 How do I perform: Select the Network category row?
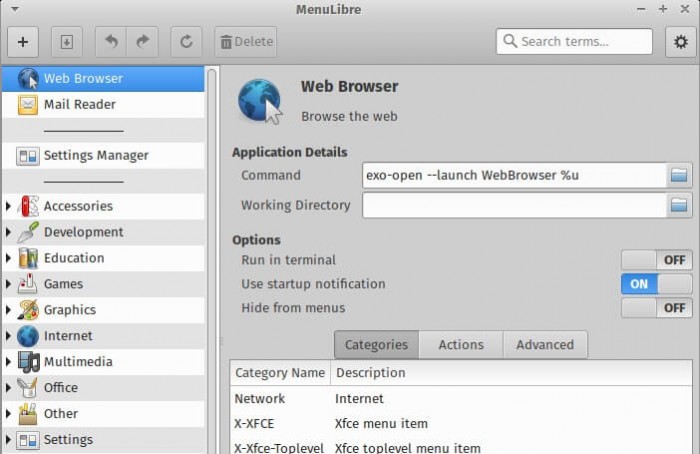(x=461, y=399)
